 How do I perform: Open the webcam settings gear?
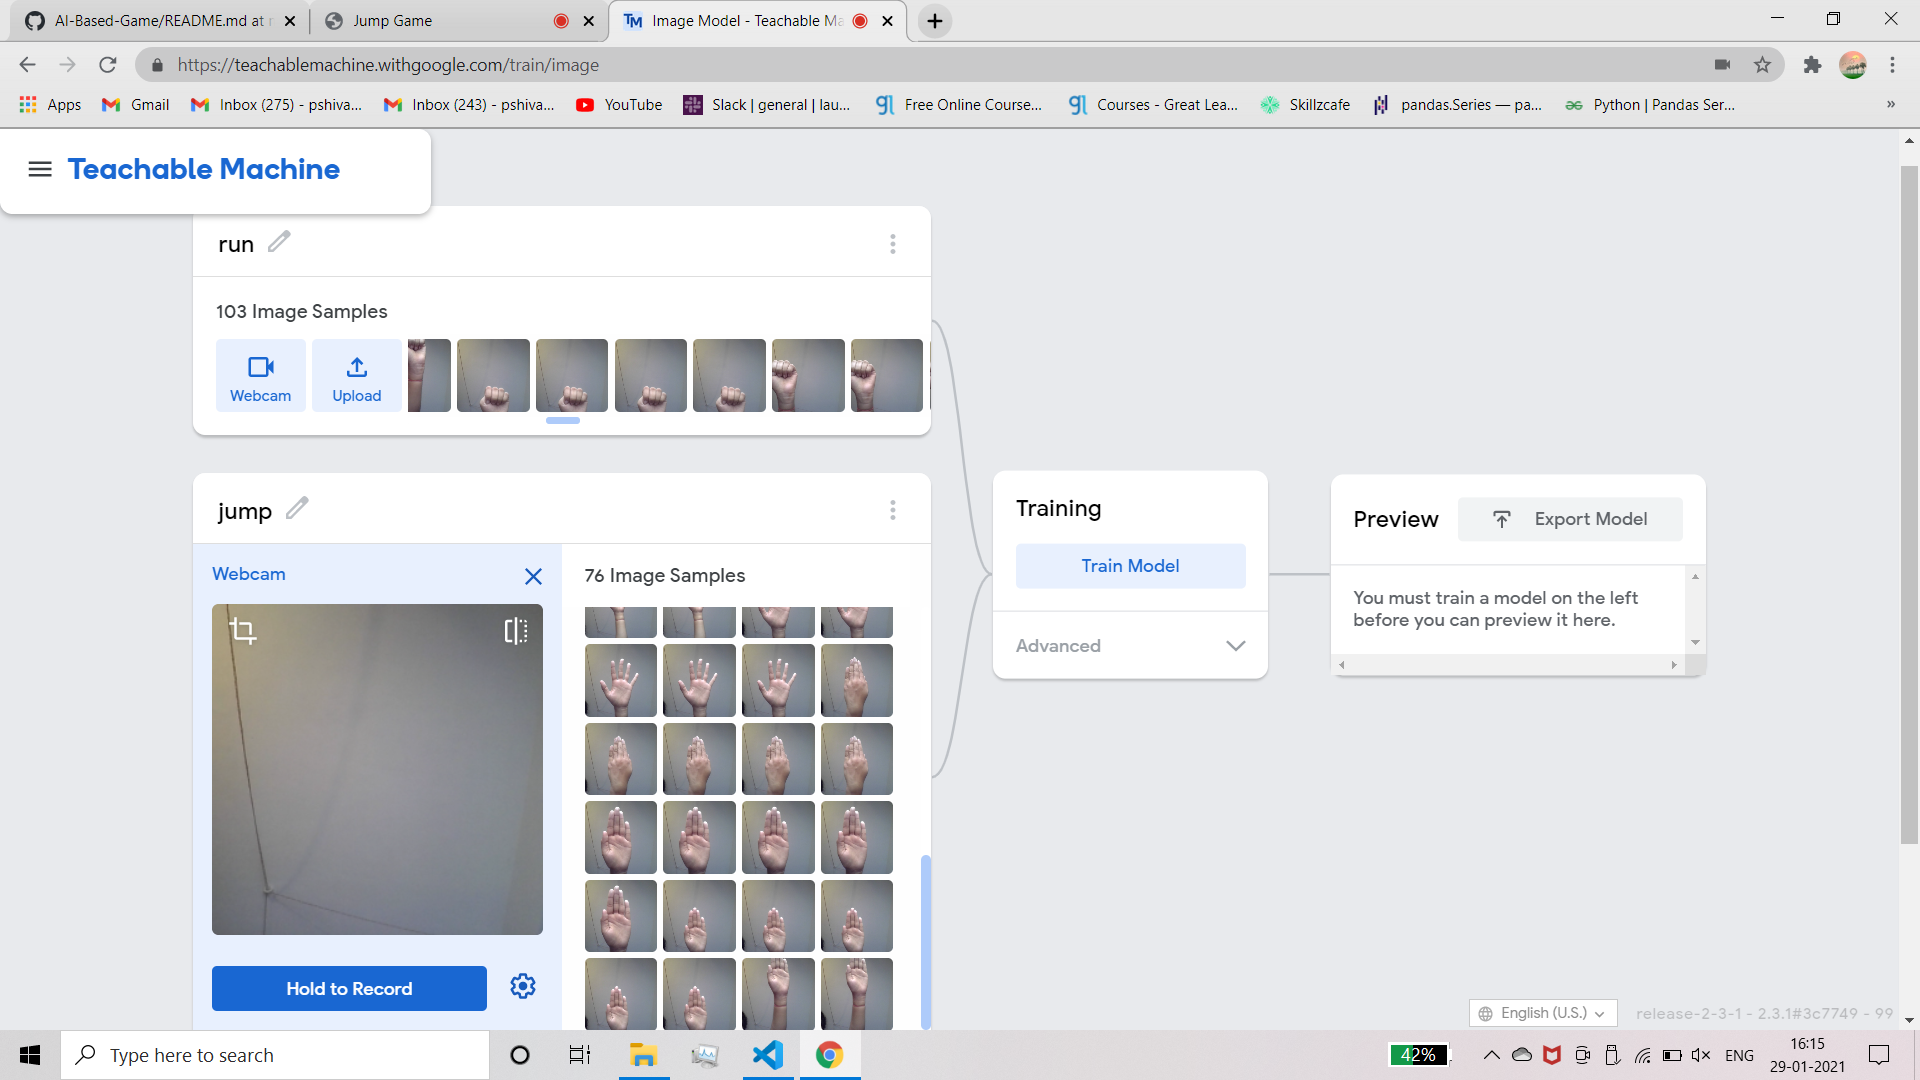[x=522, y=986]
